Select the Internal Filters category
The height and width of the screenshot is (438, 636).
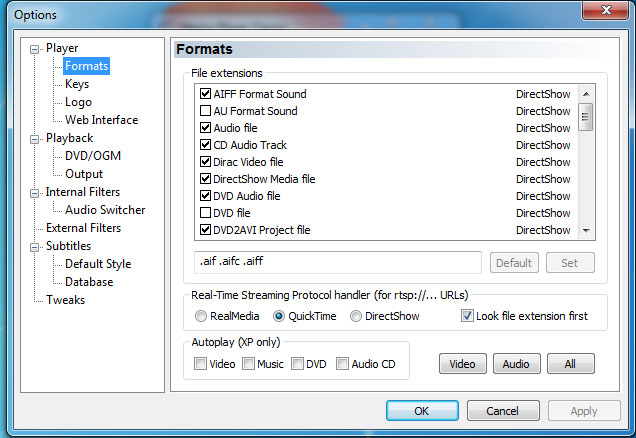click(x=83, y=192)
